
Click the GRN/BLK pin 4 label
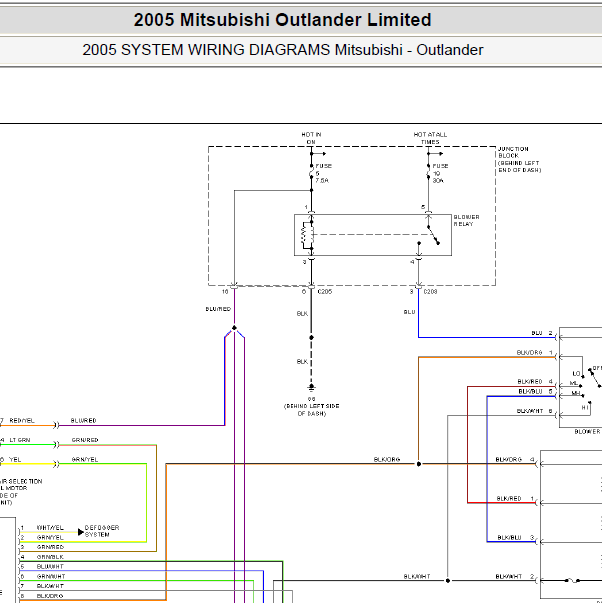pos(50,556)
